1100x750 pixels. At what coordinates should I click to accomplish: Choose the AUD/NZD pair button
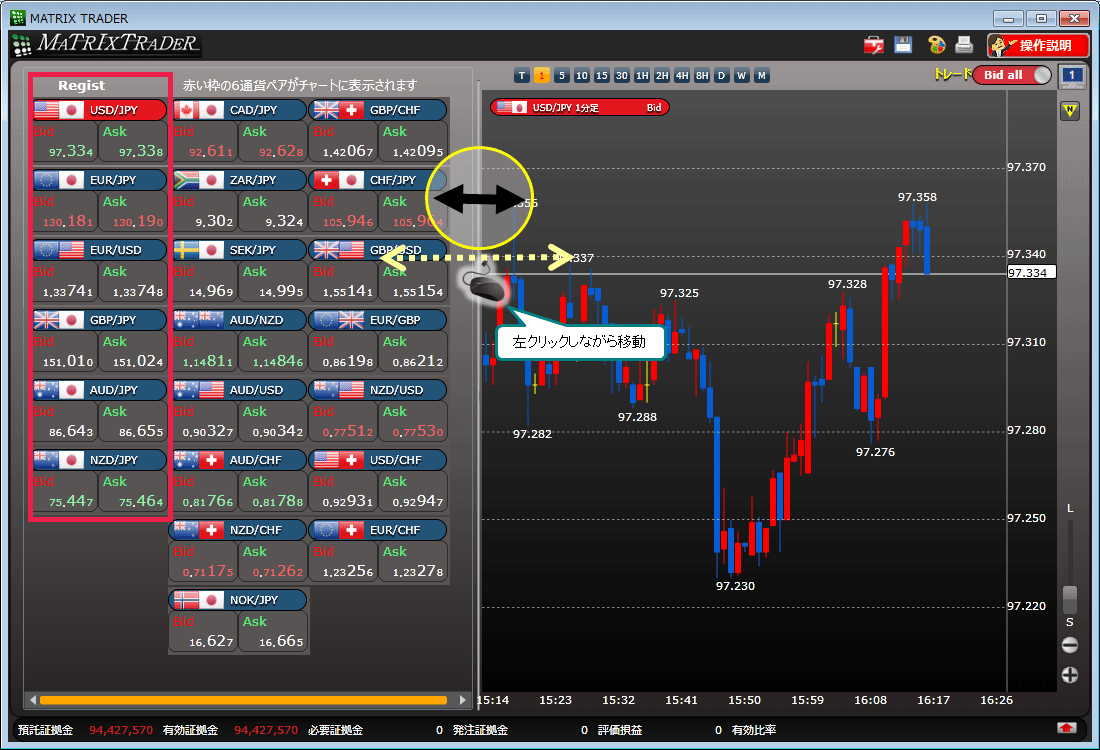[x=239, y=321]
